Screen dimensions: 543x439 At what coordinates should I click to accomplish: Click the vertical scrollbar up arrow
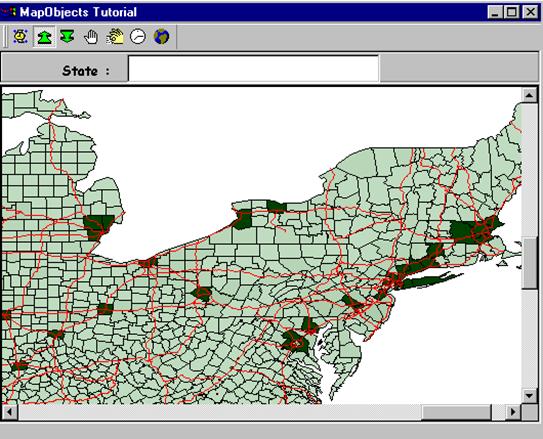tap(529, 95)
